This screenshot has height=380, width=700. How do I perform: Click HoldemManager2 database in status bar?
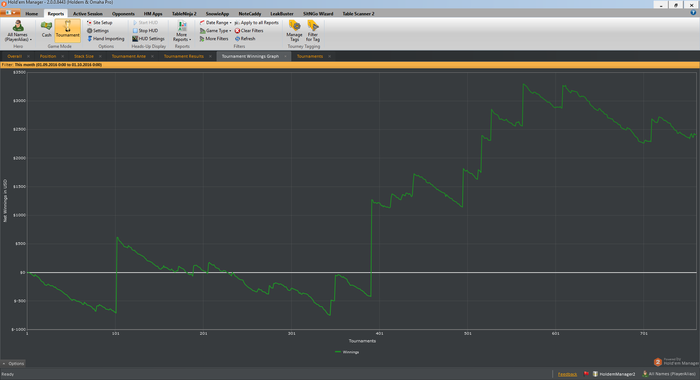click(614, 374)
